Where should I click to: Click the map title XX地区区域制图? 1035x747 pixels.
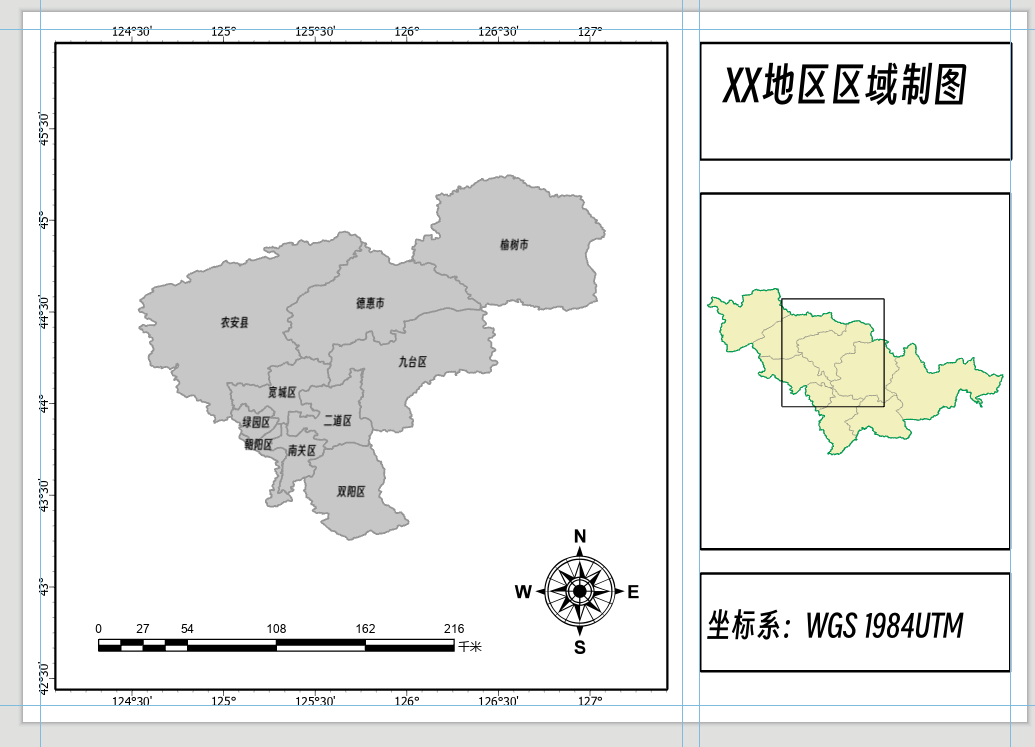pyautogui.click(x=845, y=85)
